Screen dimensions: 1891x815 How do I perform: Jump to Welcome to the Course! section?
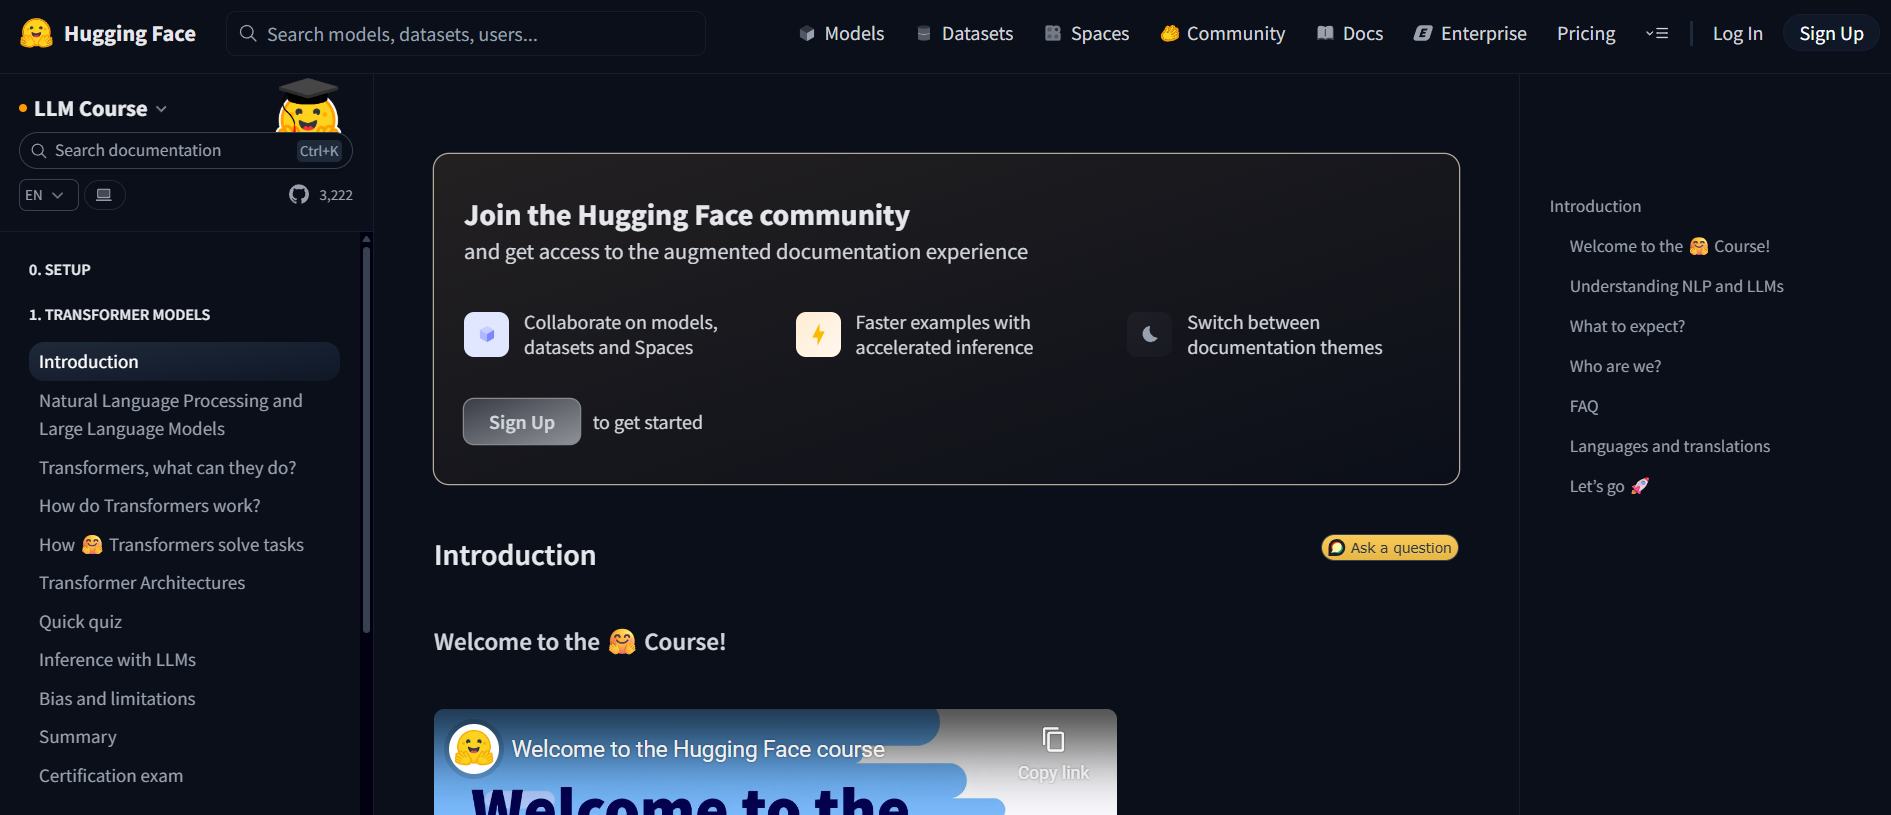1669,246
